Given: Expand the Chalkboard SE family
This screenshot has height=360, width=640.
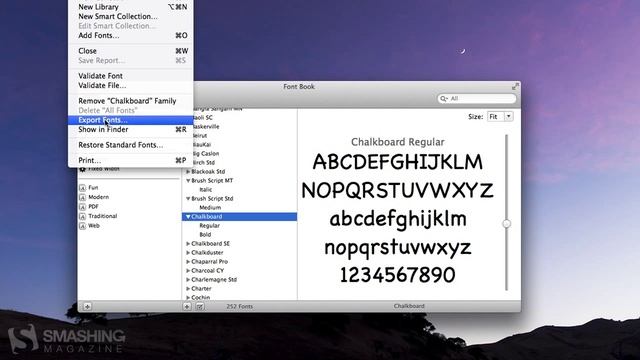Looking at the screenshot, I should [x=188, y=244].
